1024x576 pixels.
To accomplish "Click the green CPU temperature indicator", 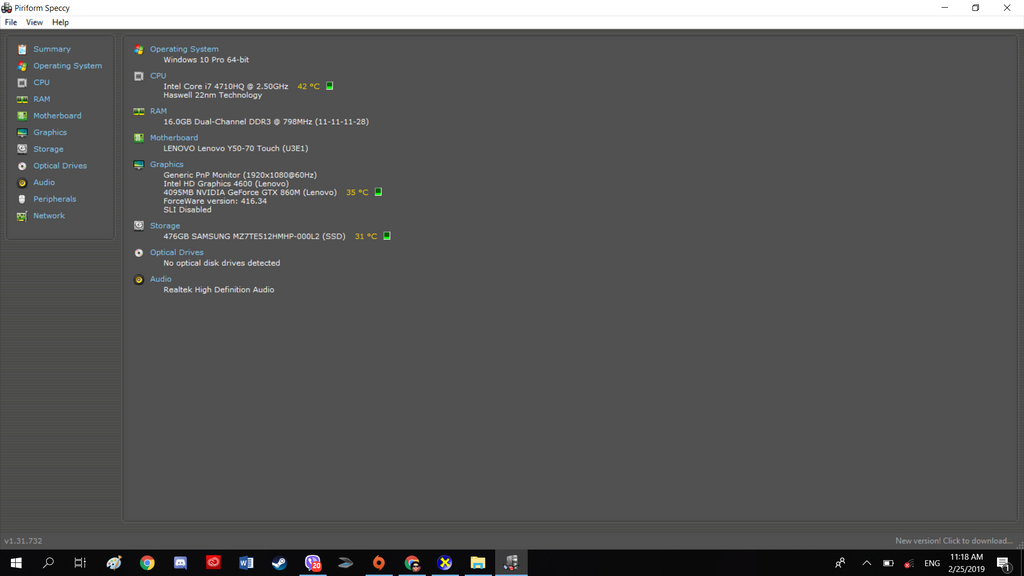I will pos(330,86).
